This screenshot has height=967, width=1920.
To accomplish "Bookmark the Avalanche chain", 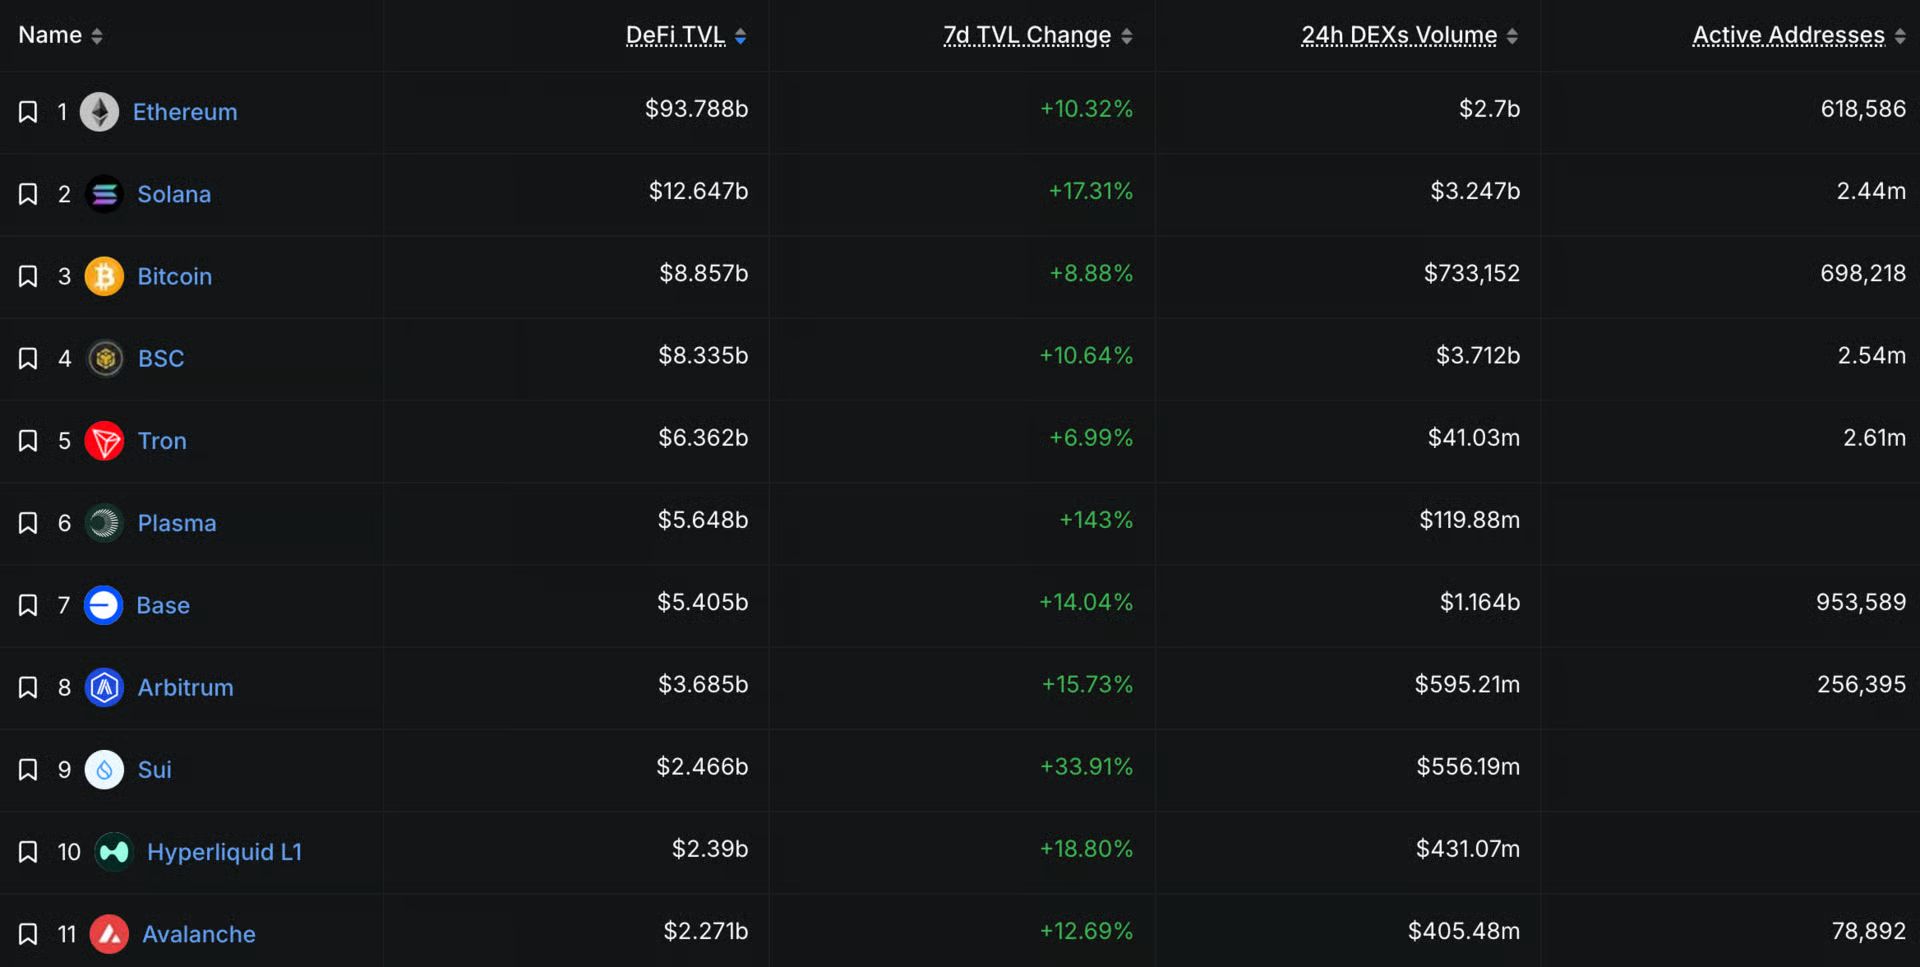I will [28, 934].
